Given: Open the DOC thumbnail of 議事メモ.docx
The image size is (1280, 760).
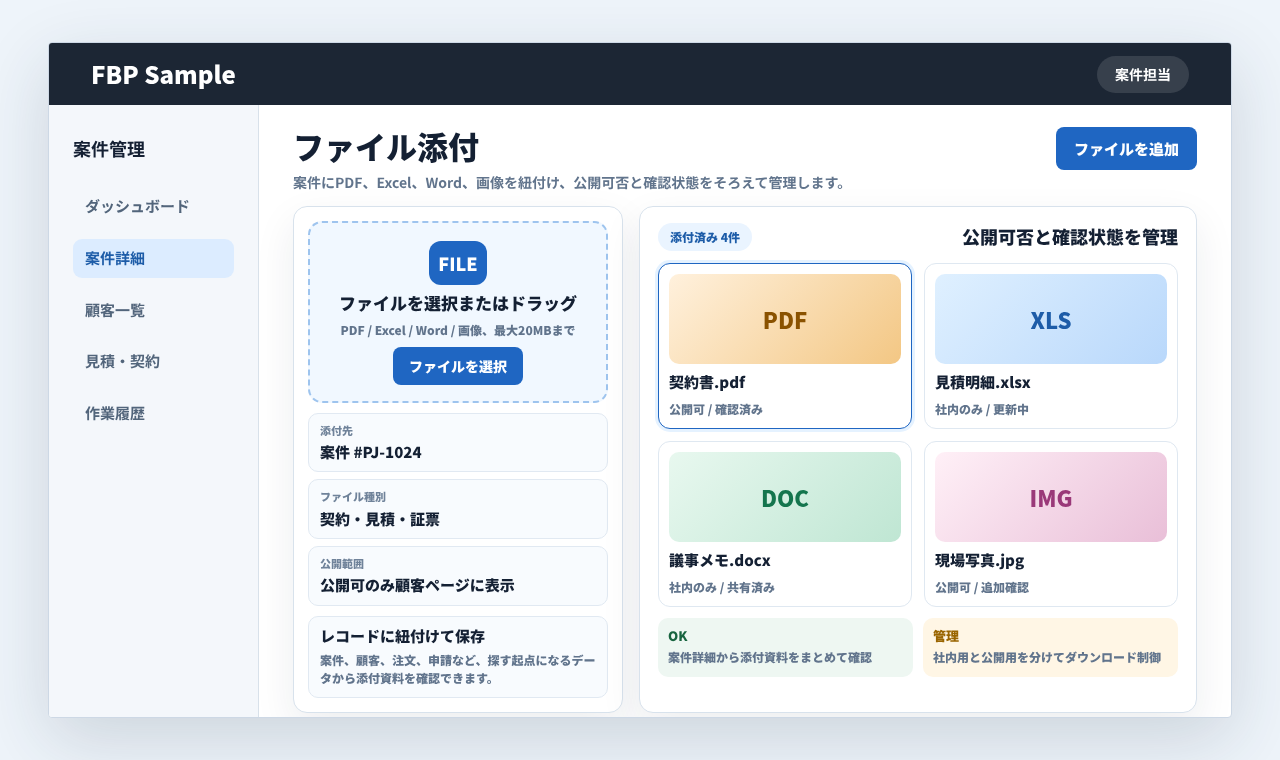Looking at the screenshot, I should (785, 497).
